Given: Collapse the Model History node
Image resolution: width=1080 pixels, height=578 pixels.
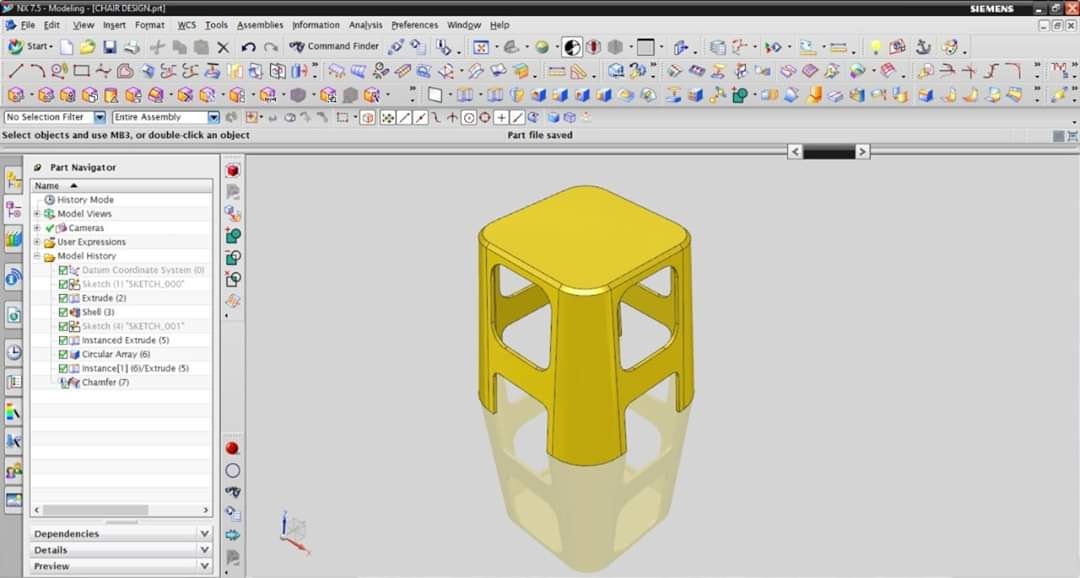Looking at the screenshot, I should click(x=37, y=256).
